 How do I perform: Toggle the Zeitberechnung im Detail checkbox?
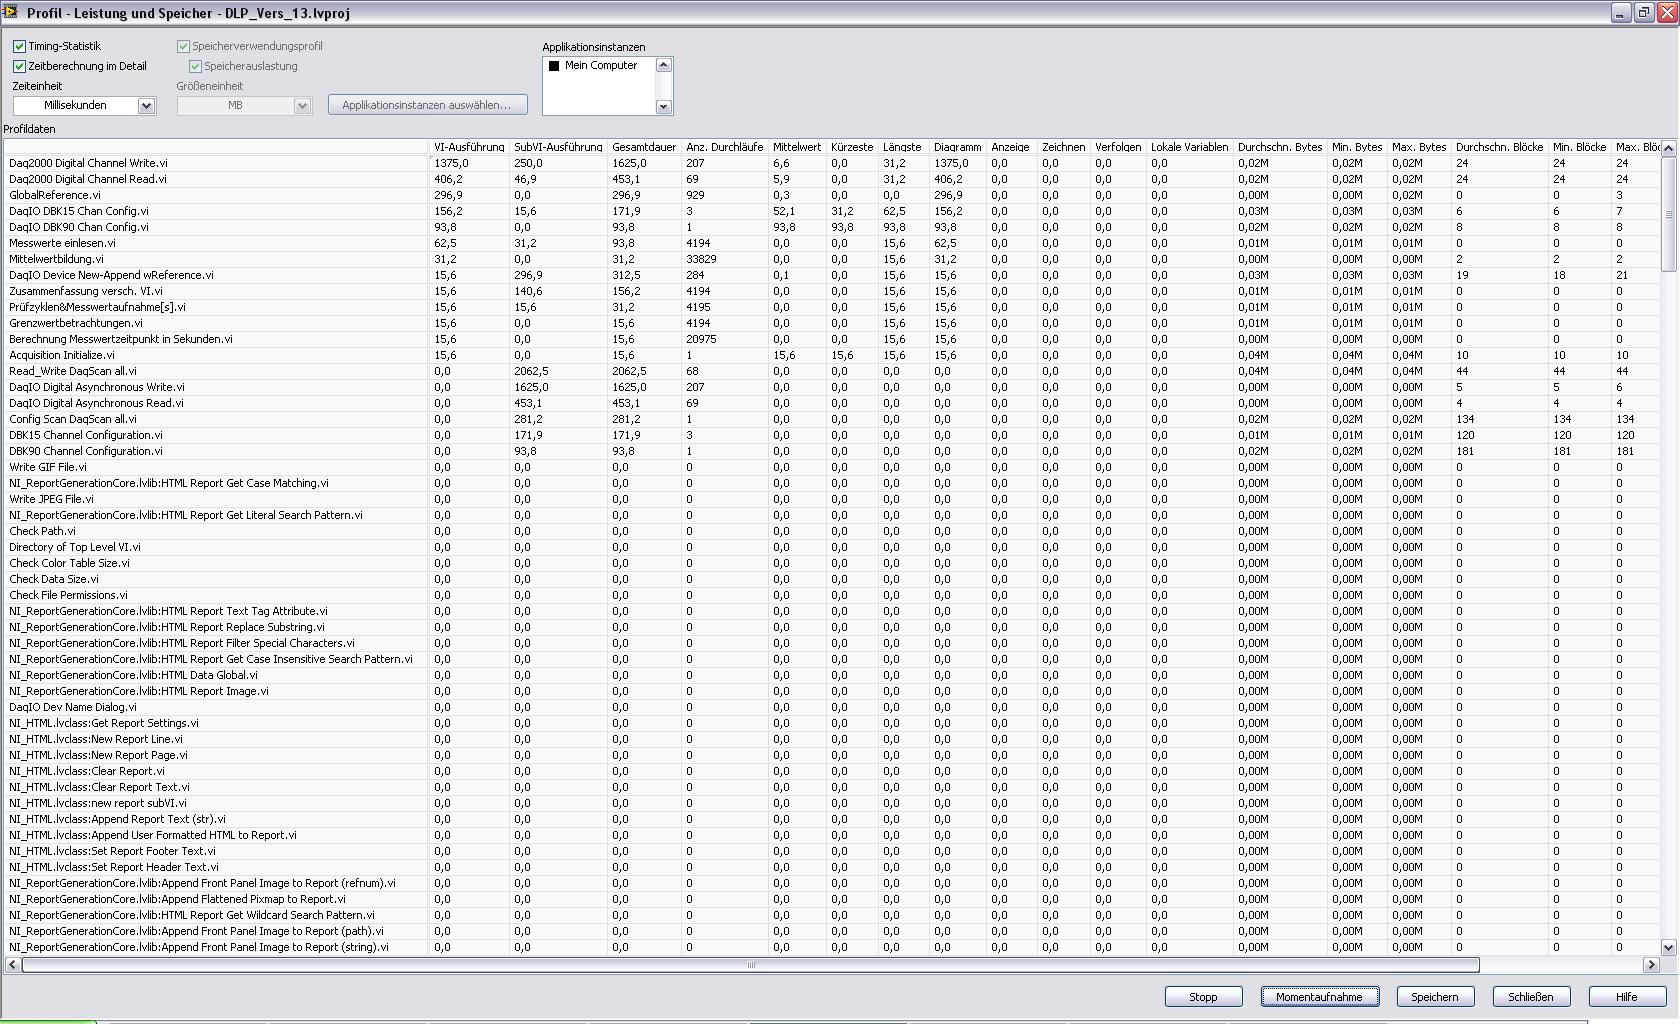click(19, 66)
